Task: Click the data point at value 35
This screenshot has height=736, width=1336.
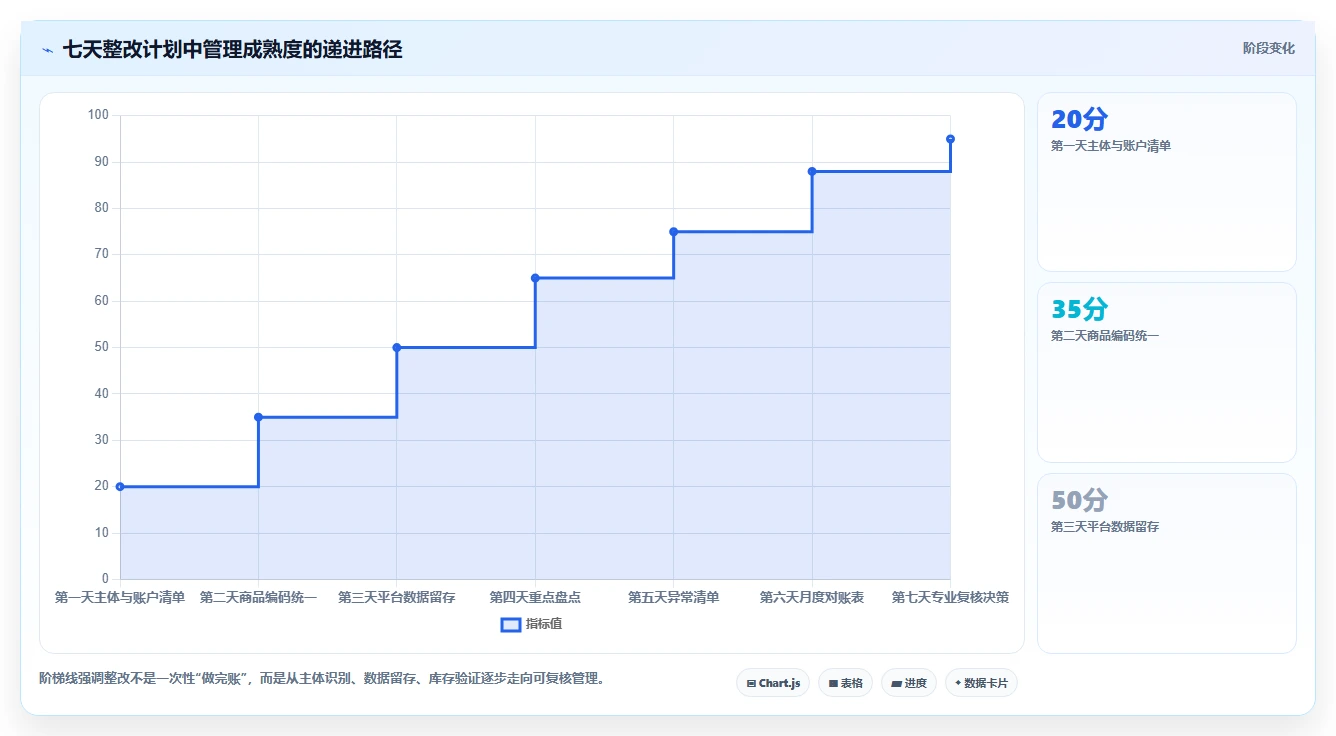Action: (258, 417)
